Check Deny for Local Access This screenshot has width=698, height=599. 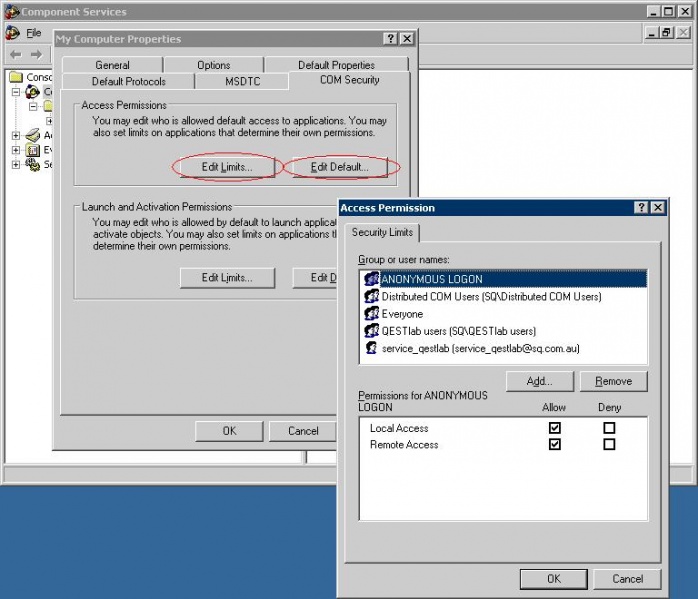(609, 428)
